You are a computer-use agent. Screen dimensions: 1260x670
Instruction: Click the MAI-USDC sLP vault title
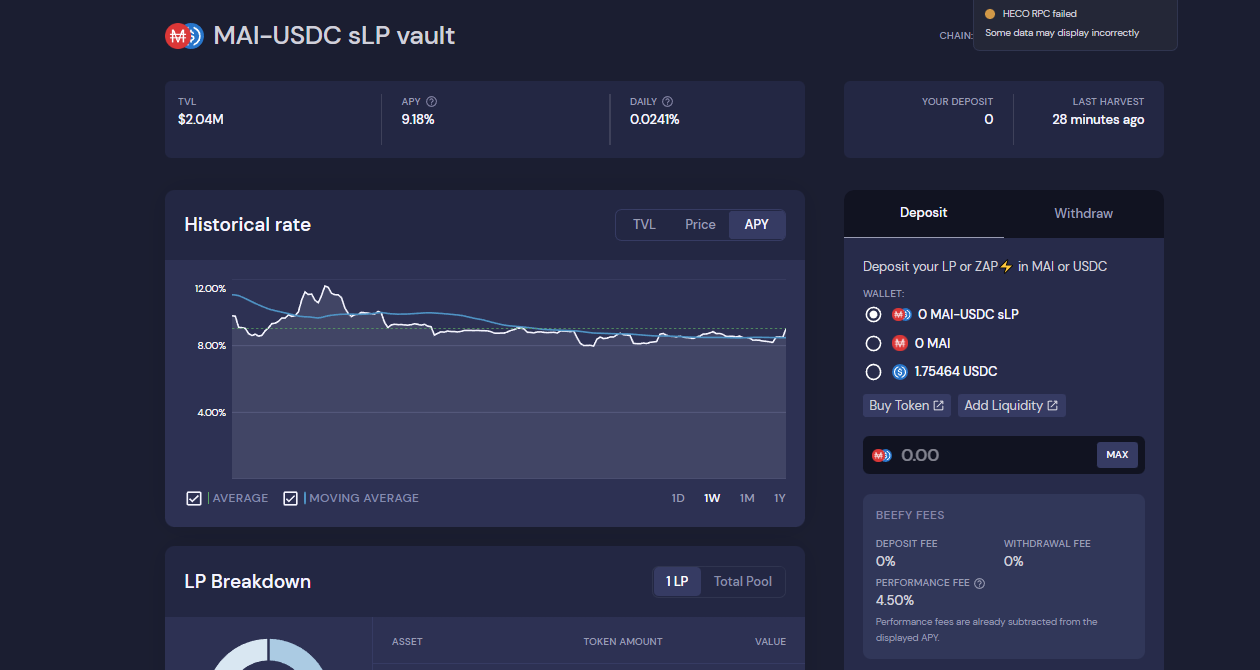coord(334,36)
